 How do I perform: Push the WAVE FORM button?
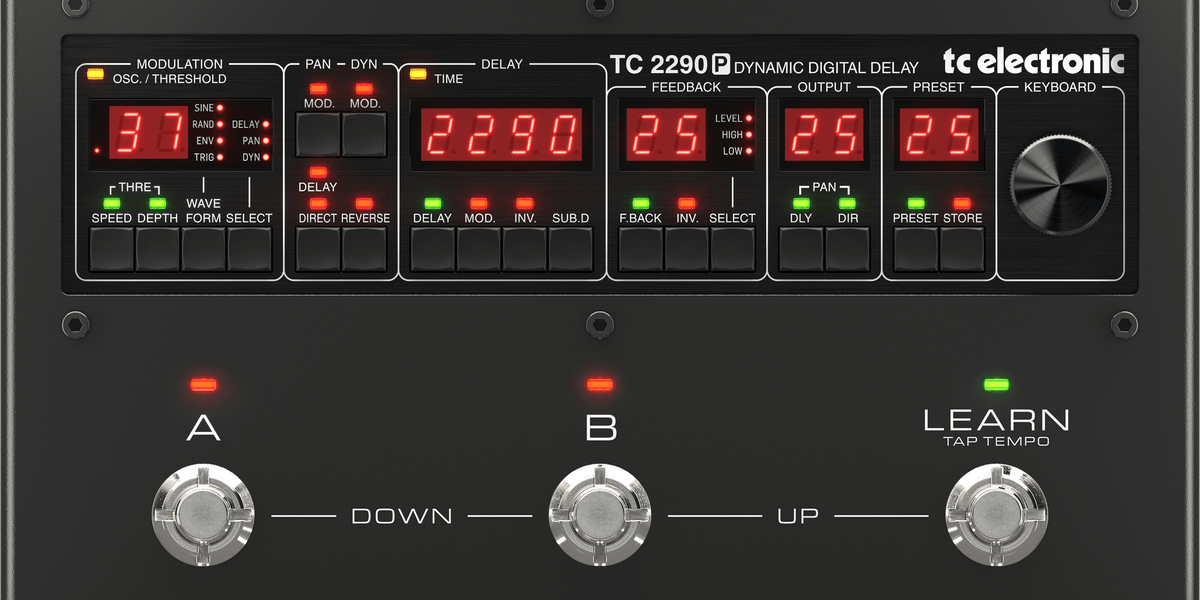[204, 249]
